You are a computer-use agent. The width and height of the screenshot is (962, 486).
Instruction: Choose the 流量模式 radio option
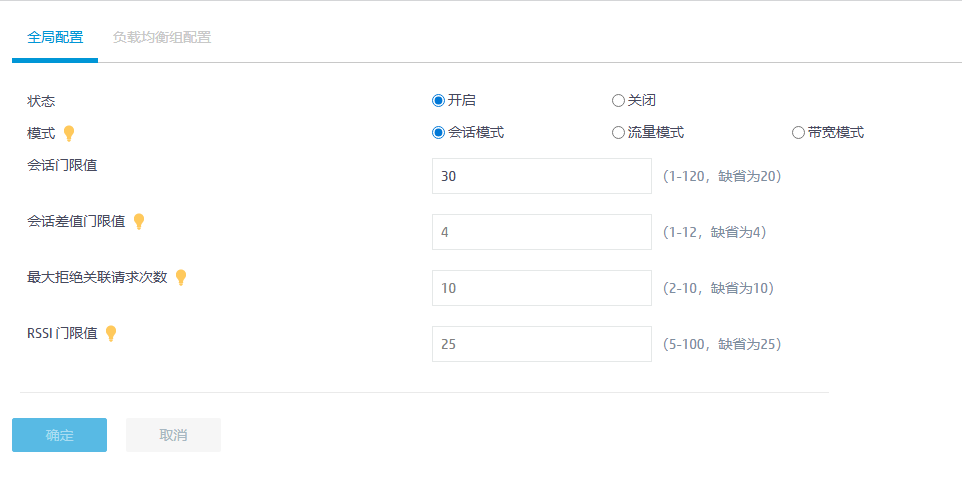(x=618, y=132)
